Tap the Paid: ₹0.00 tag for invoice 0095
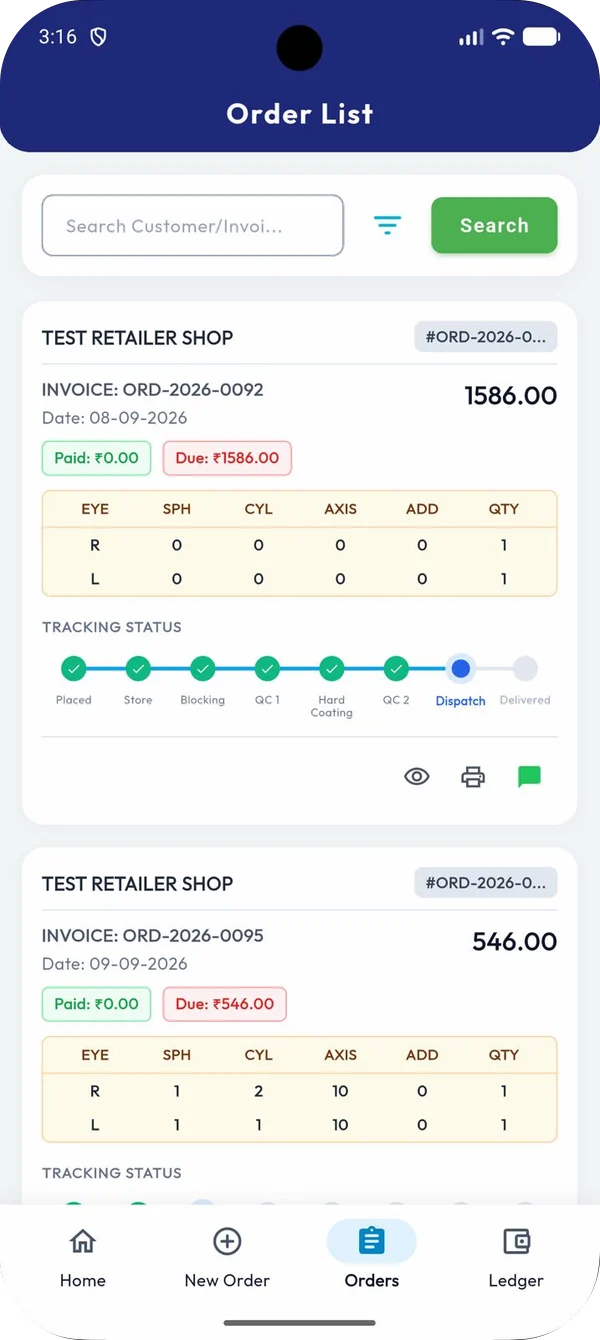 [x=96, y=1004]
